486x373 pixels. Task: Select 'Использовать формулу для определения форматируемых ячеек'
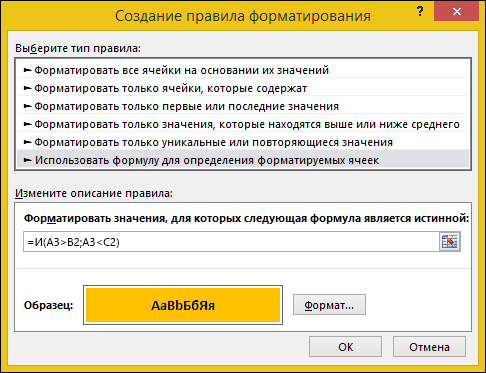[x=243, y=160]
